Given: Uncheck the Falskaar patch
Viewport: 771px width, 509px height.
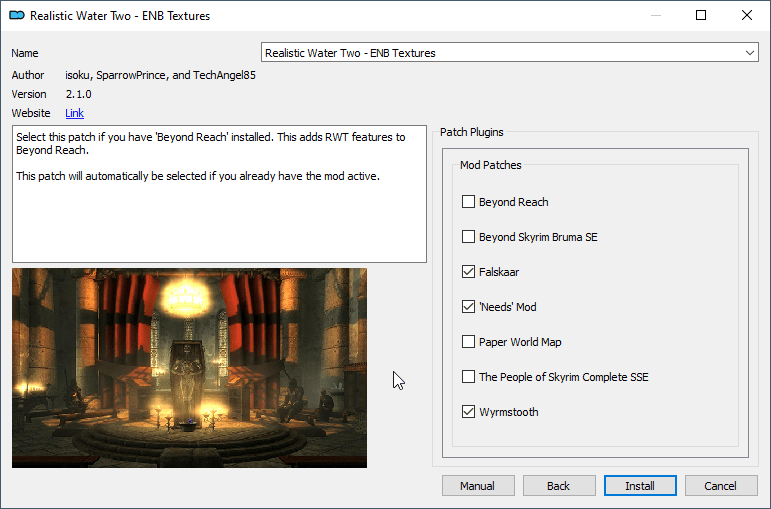Looking at the screenshot, I should [x=468, y=271].
